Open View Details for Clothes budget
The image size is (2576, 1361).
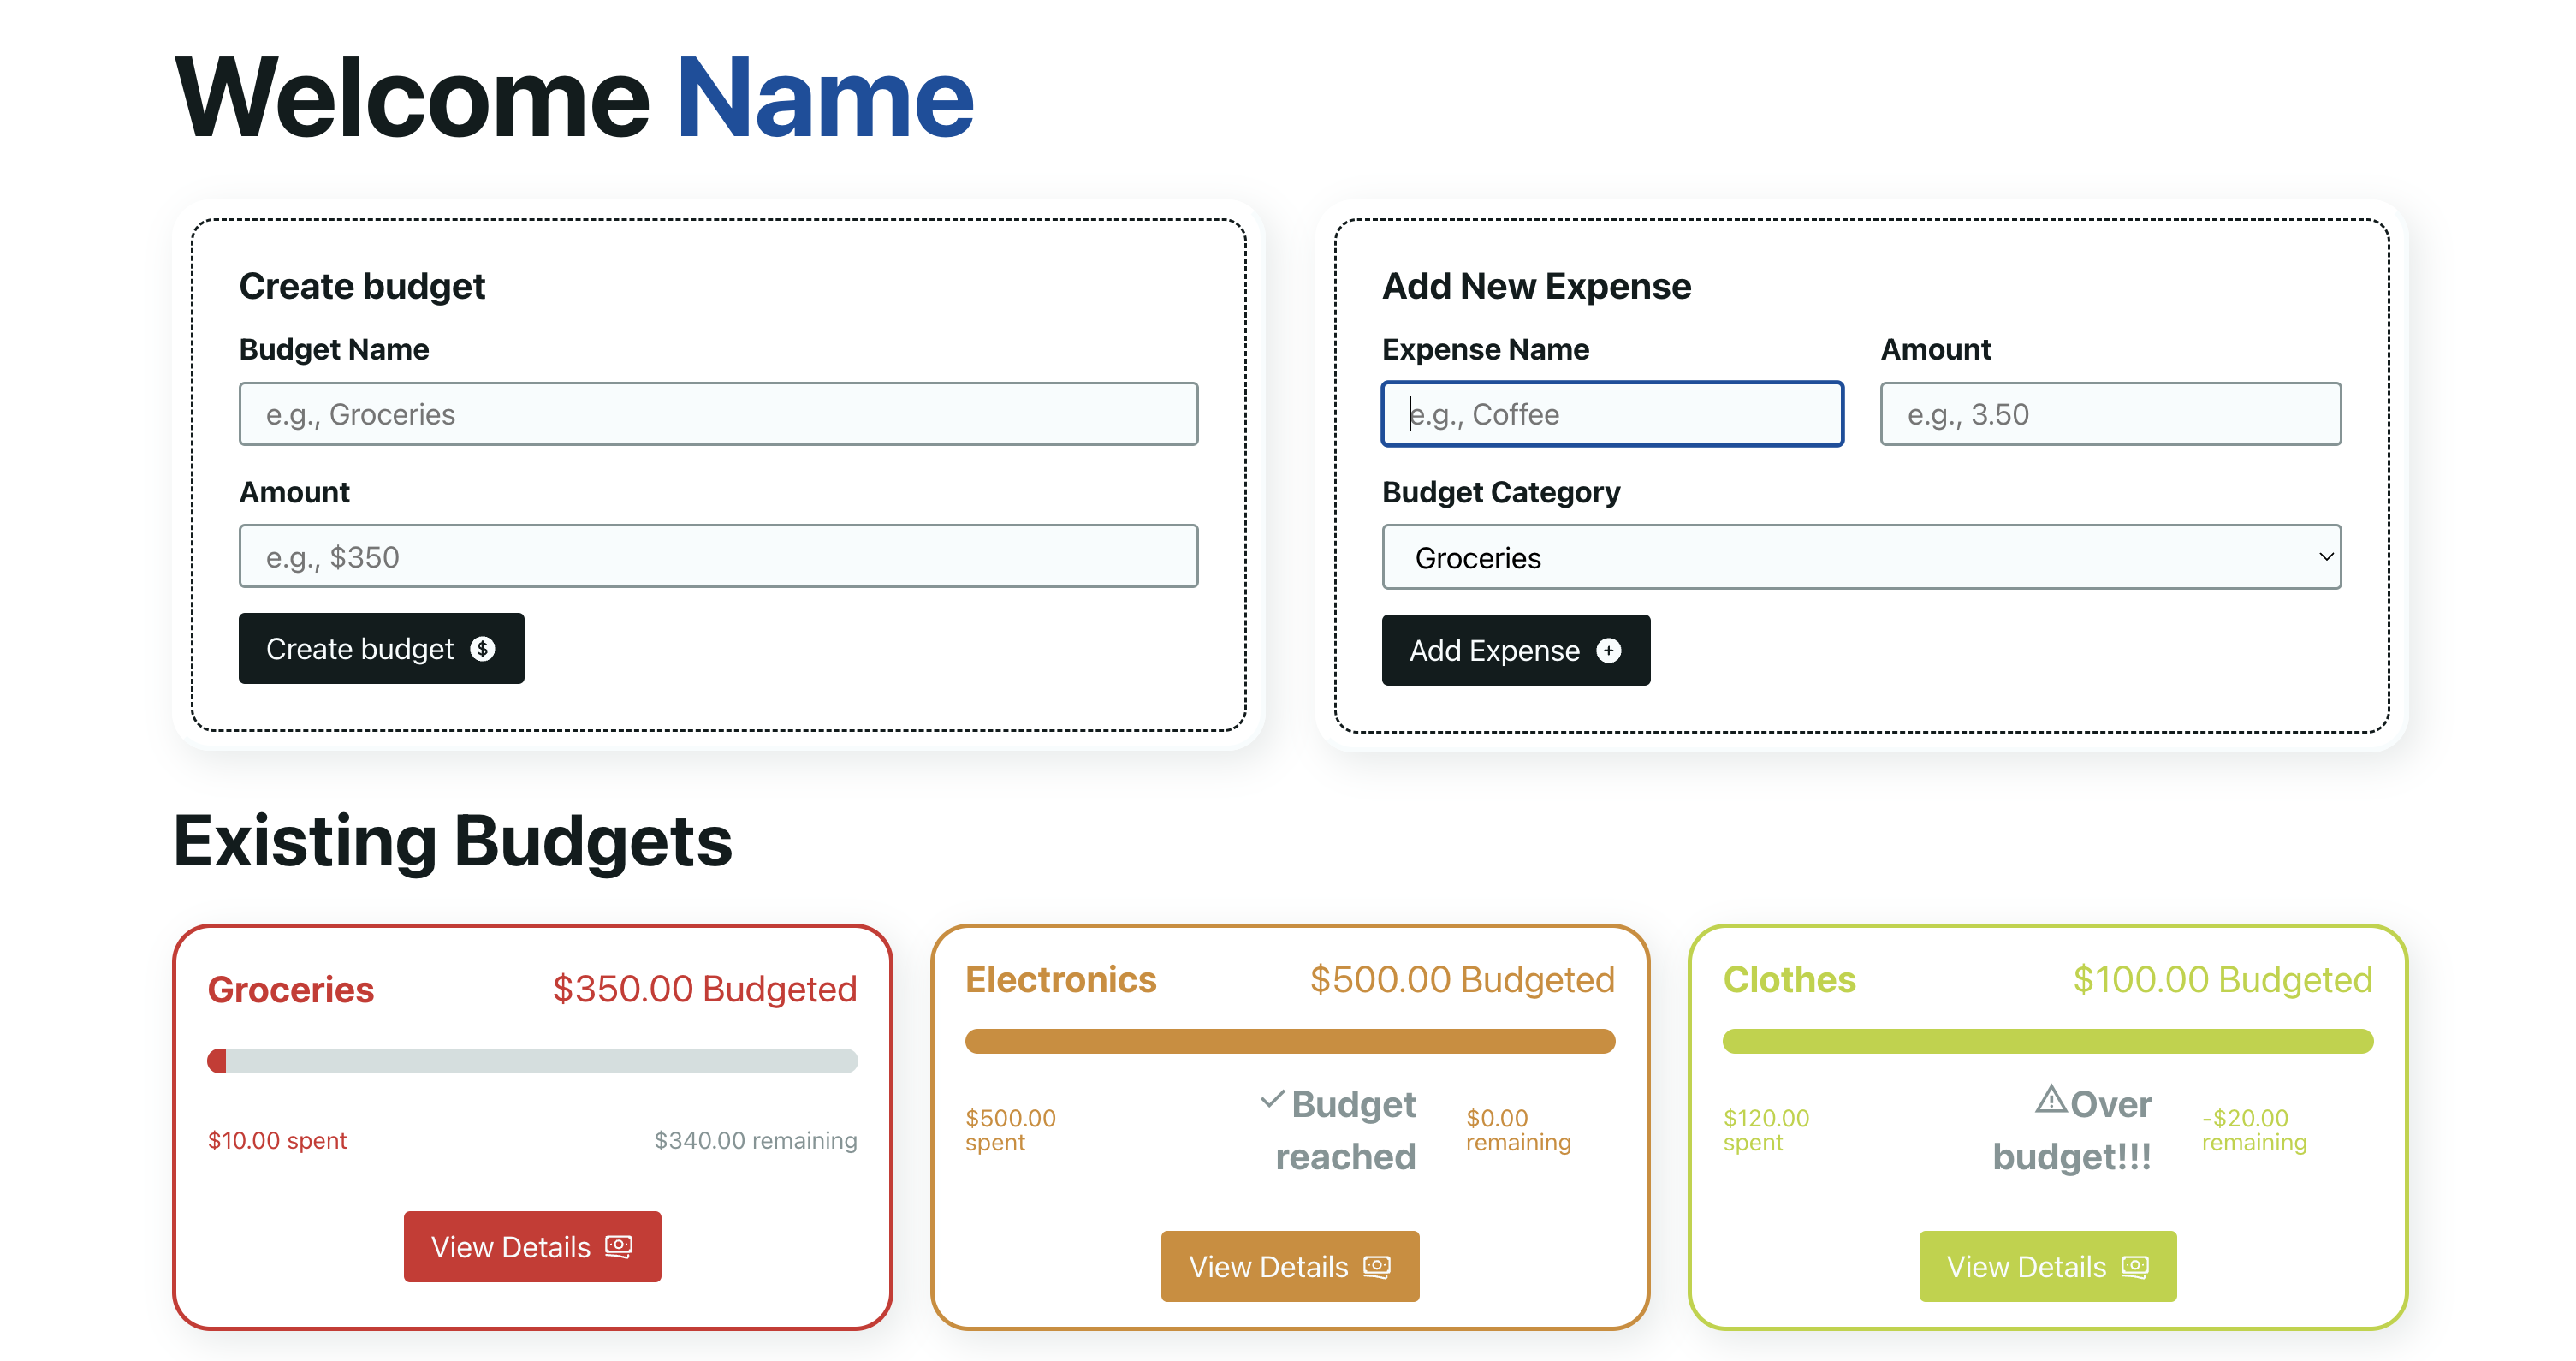tap(2047, 1266)
